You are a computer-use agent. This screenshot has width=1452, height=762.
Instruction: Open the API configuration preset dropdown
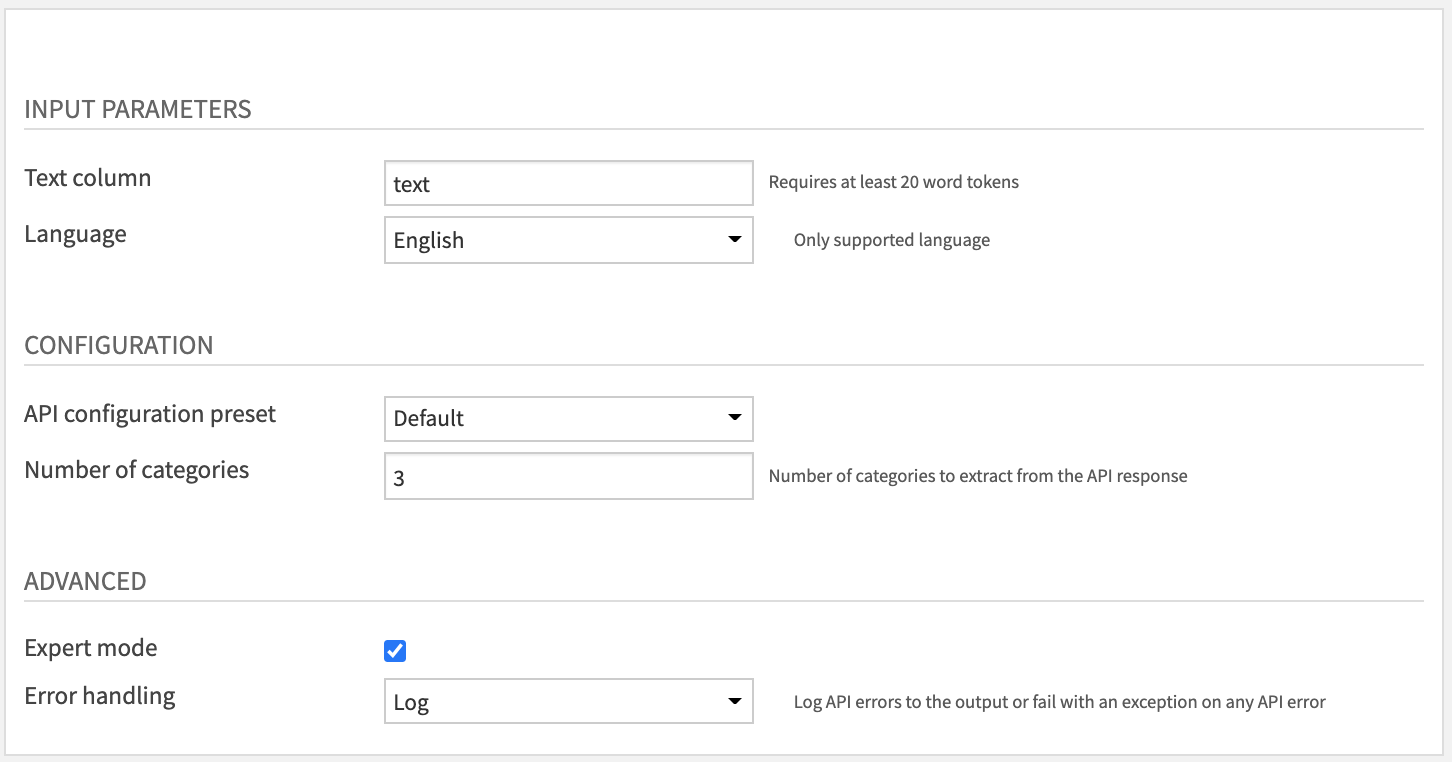pos(568,418)
